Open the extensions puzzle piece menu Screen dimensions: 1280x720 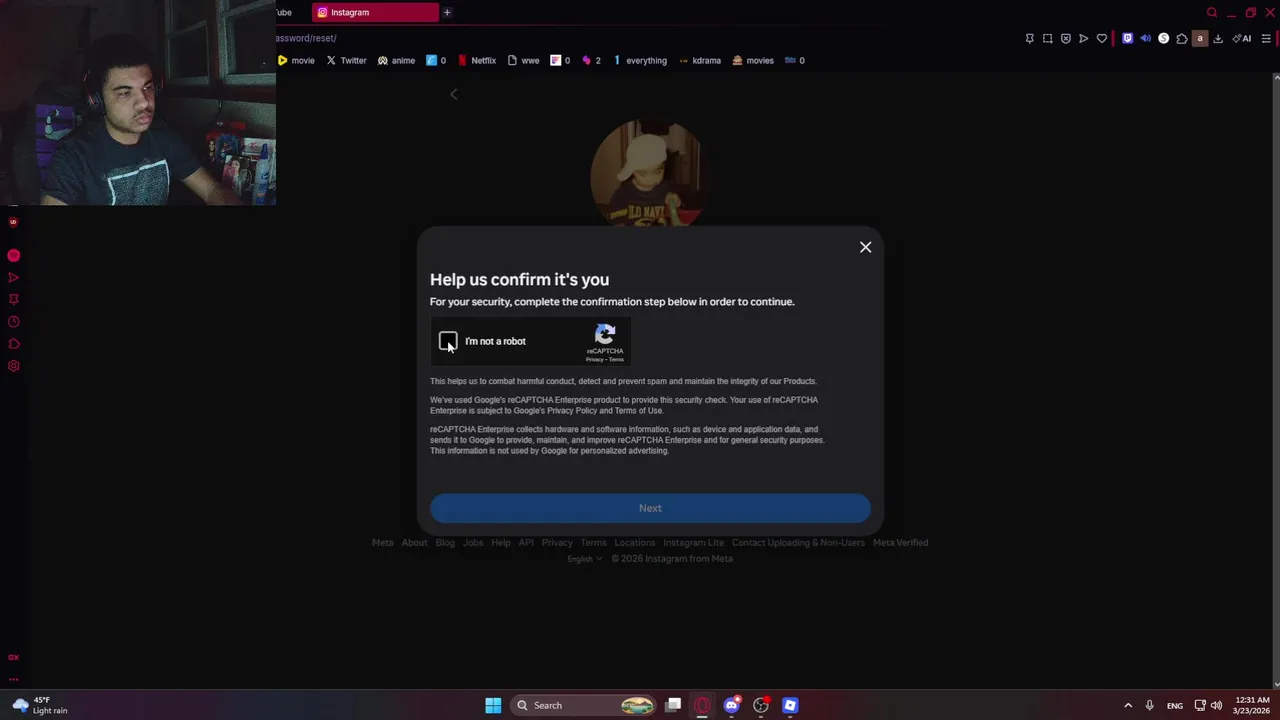pyautogui.click(x=1181, y=38)
